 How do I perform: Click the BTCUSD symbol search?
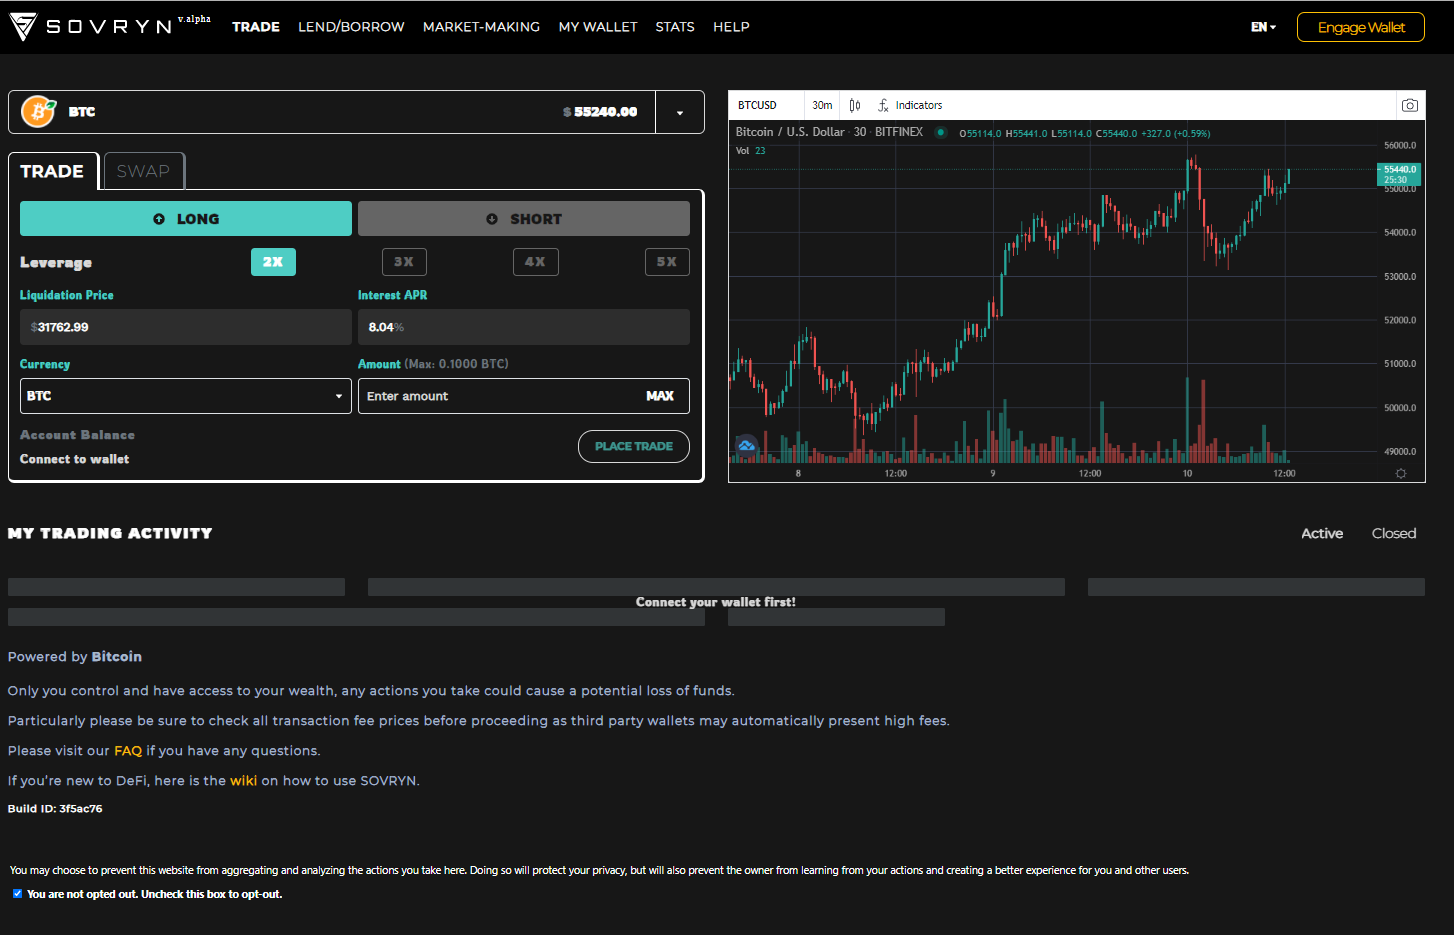[757, 105]
